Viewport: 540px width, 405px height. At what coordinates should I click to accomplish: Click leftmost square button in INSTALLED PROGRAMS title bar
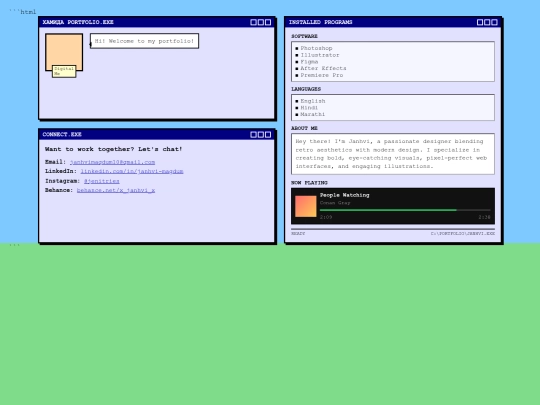480,22
